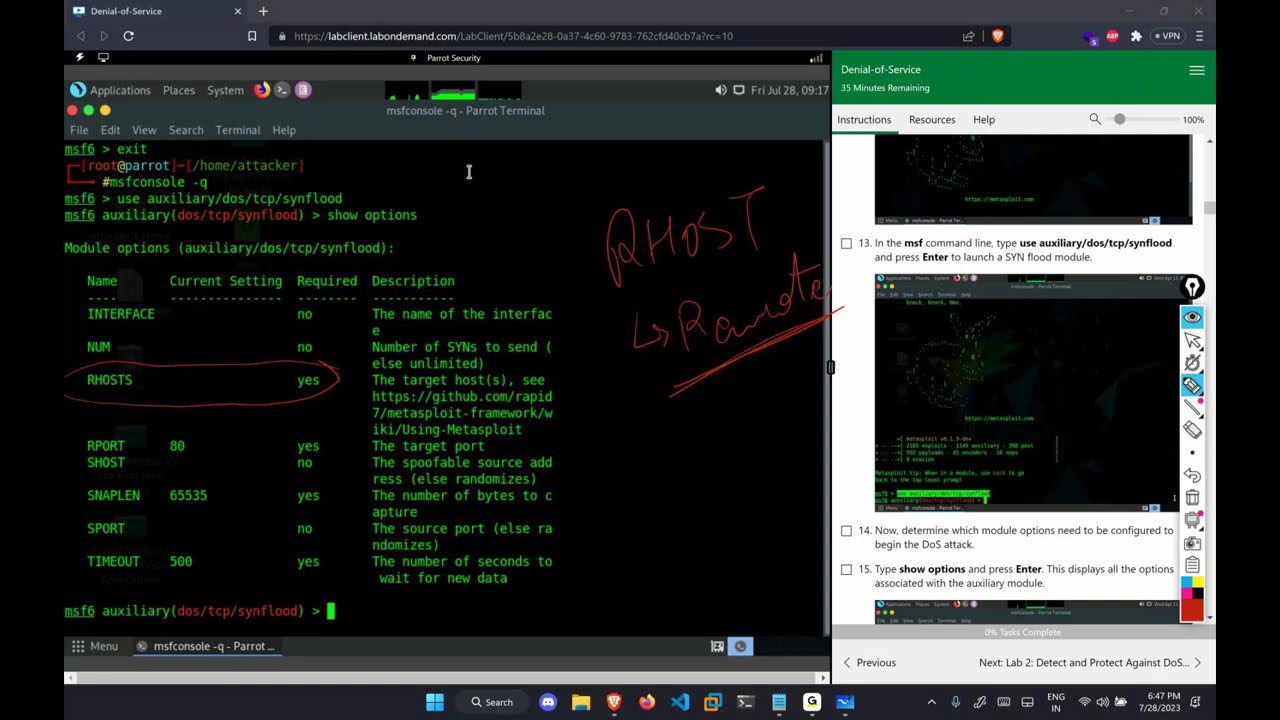Click the pen nib icon above annotation toolbar
The width and height of the screenshot is (1280, 720).
pyautogui.click(x=1192, y=288)
